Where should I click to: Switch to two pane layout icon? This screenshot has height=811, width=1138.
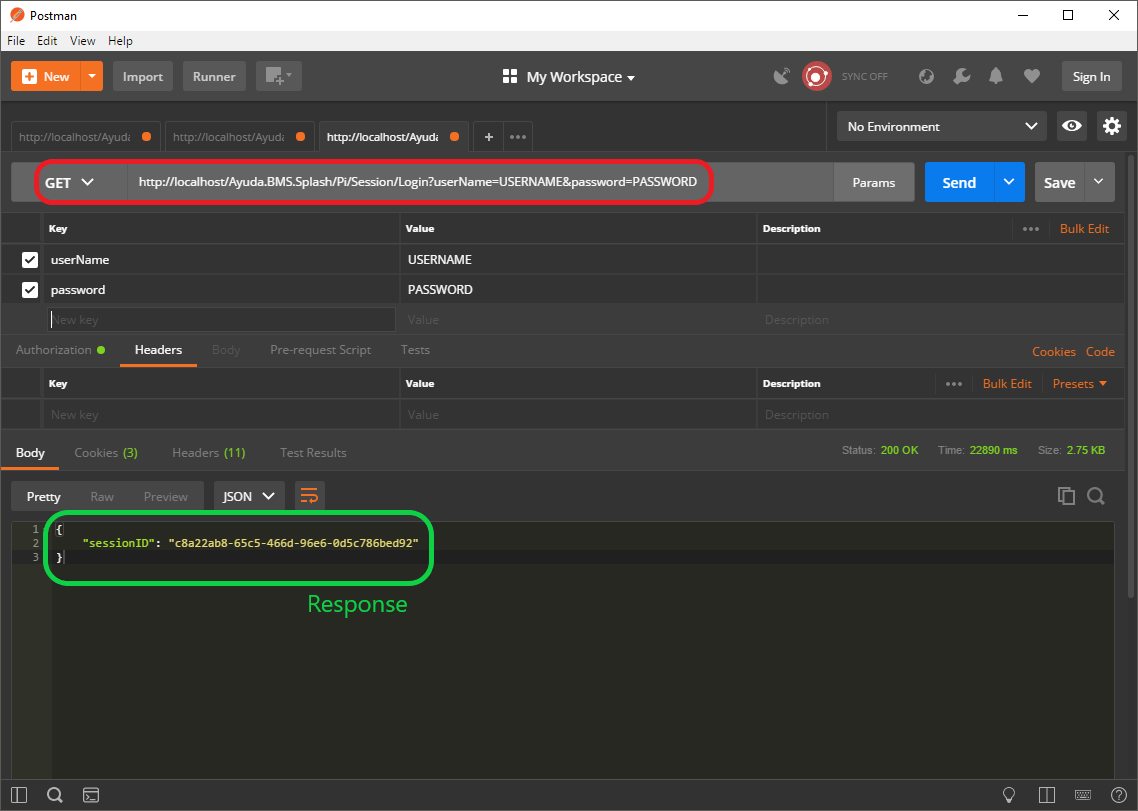(1047, 795)
